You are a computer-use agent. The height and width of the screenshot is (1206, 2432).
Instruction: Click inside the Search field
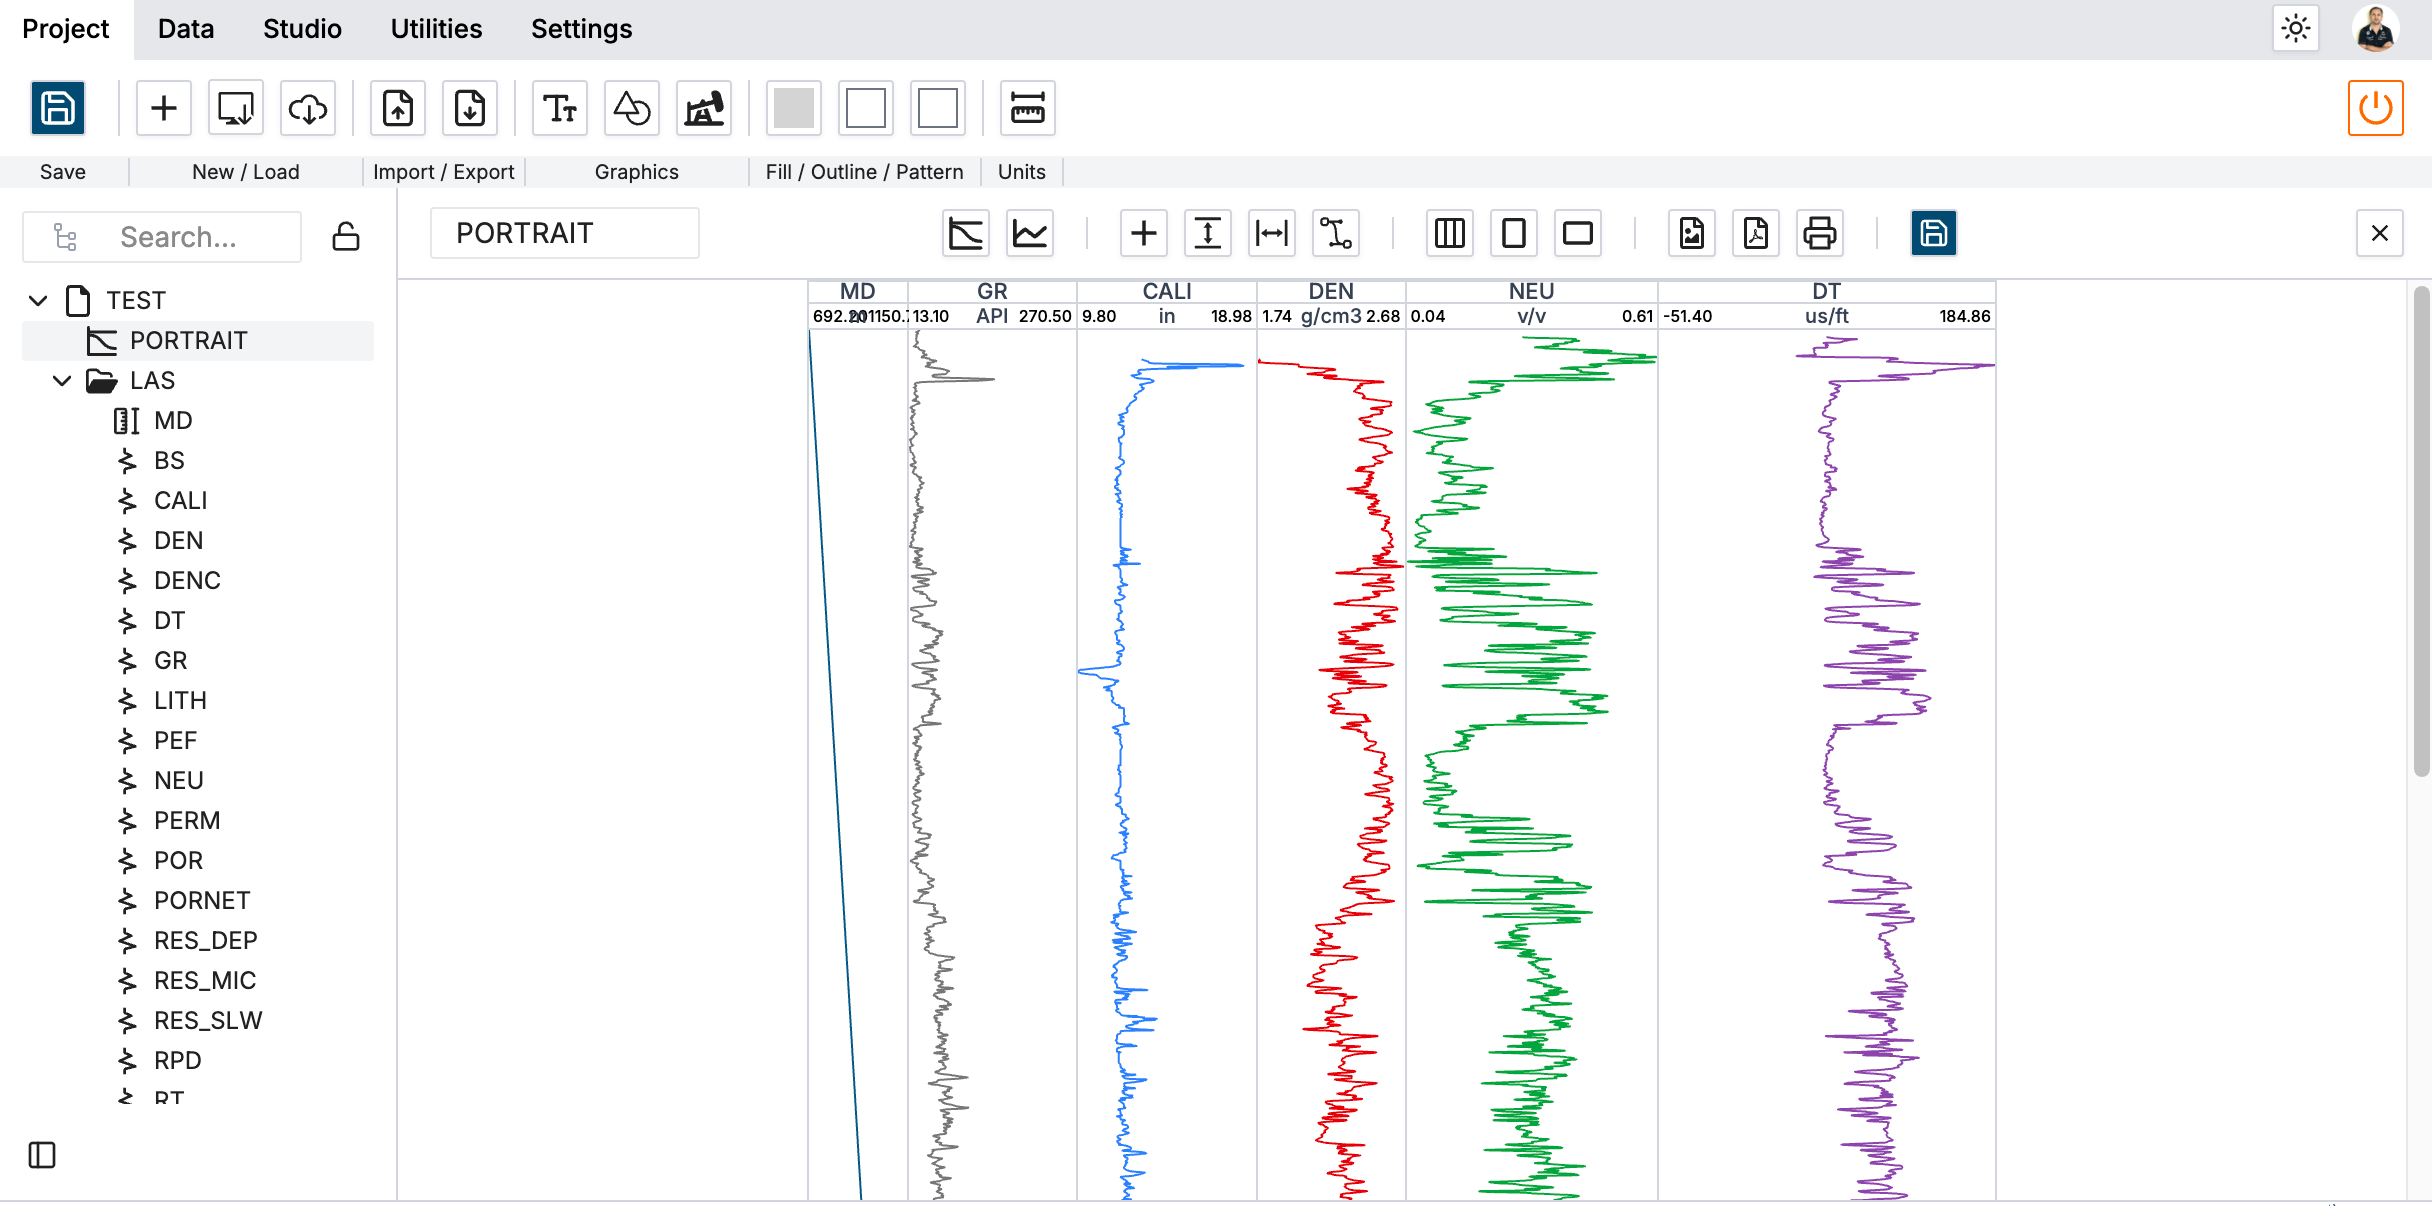[190, 237]
